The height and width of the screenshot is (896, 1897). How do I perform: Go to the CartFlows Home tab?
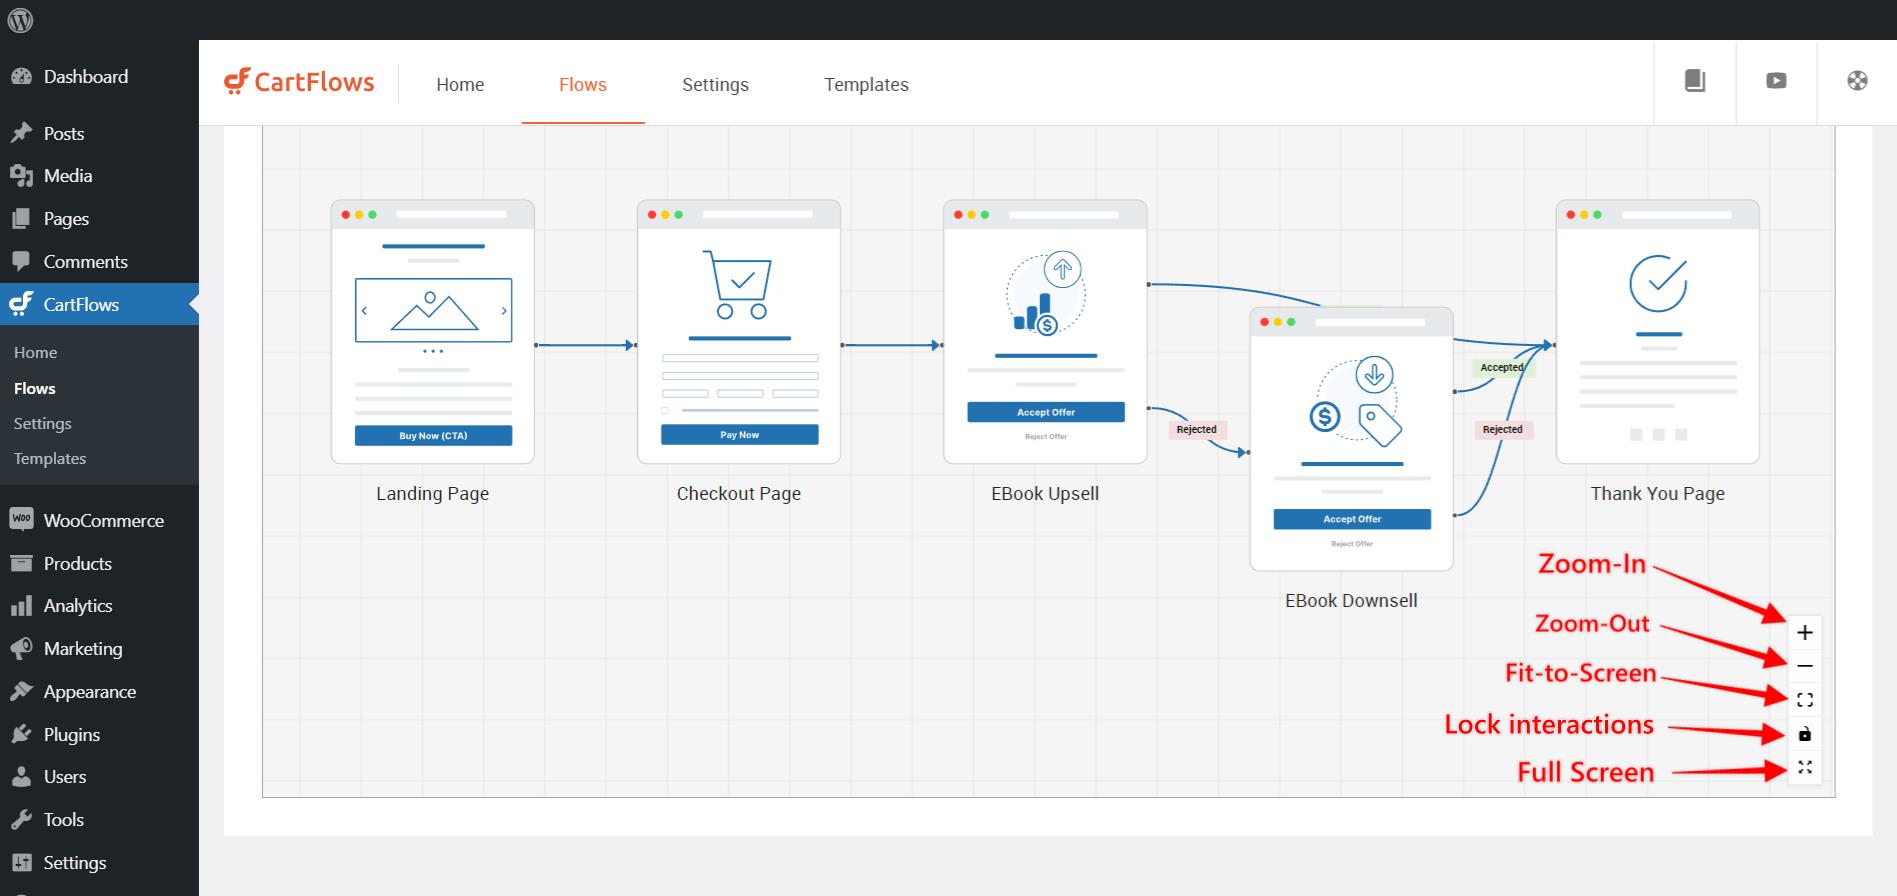click(460, 85)
